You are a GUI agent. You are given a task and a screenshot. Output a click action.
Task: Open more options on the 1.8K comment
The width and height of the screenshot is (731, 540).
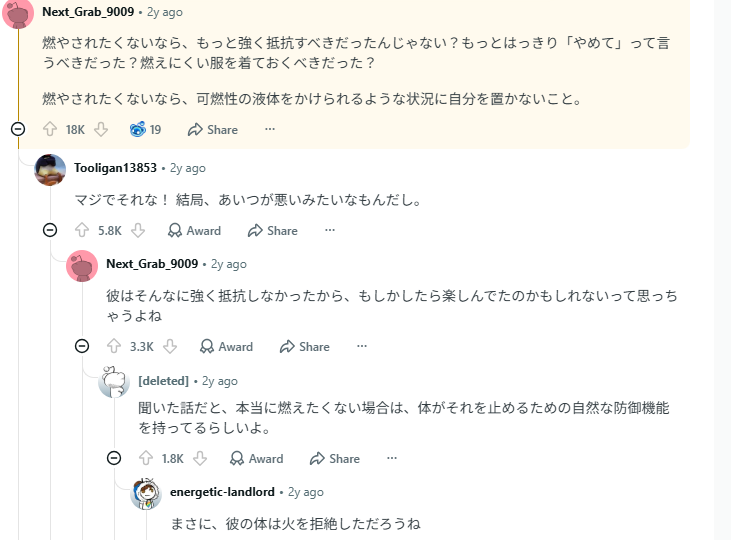click(392, 458)
